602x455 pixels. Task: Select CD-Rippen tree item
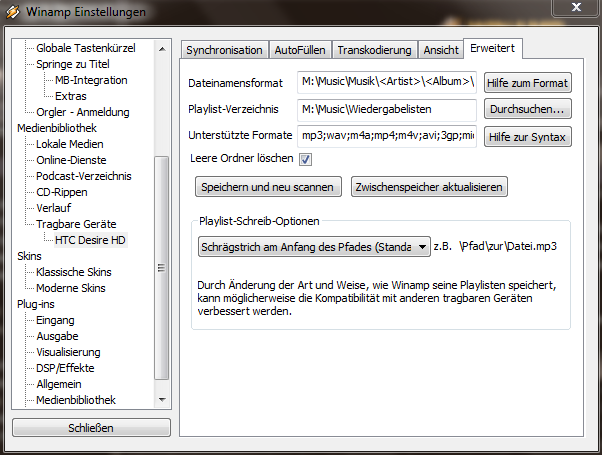[x=61, y=192]
